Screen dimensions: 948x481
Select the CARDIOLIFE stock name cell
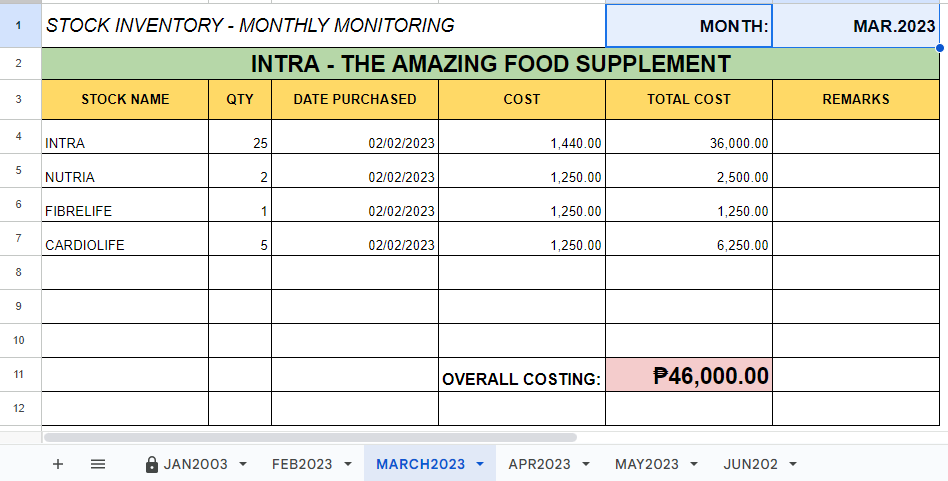tap(125, 238)
